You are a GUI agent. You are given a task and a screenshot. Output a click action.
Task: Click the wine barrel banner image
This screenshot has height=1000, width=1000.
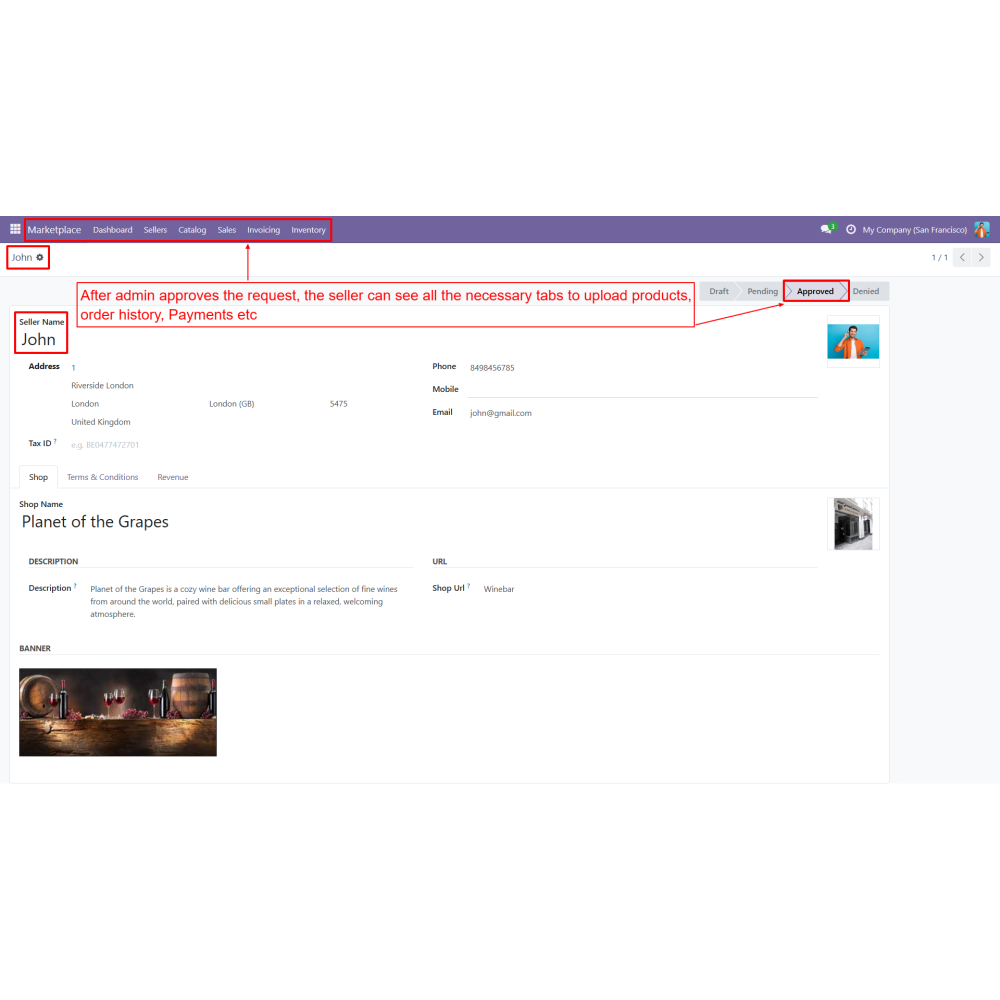click(x=118, y=712)
